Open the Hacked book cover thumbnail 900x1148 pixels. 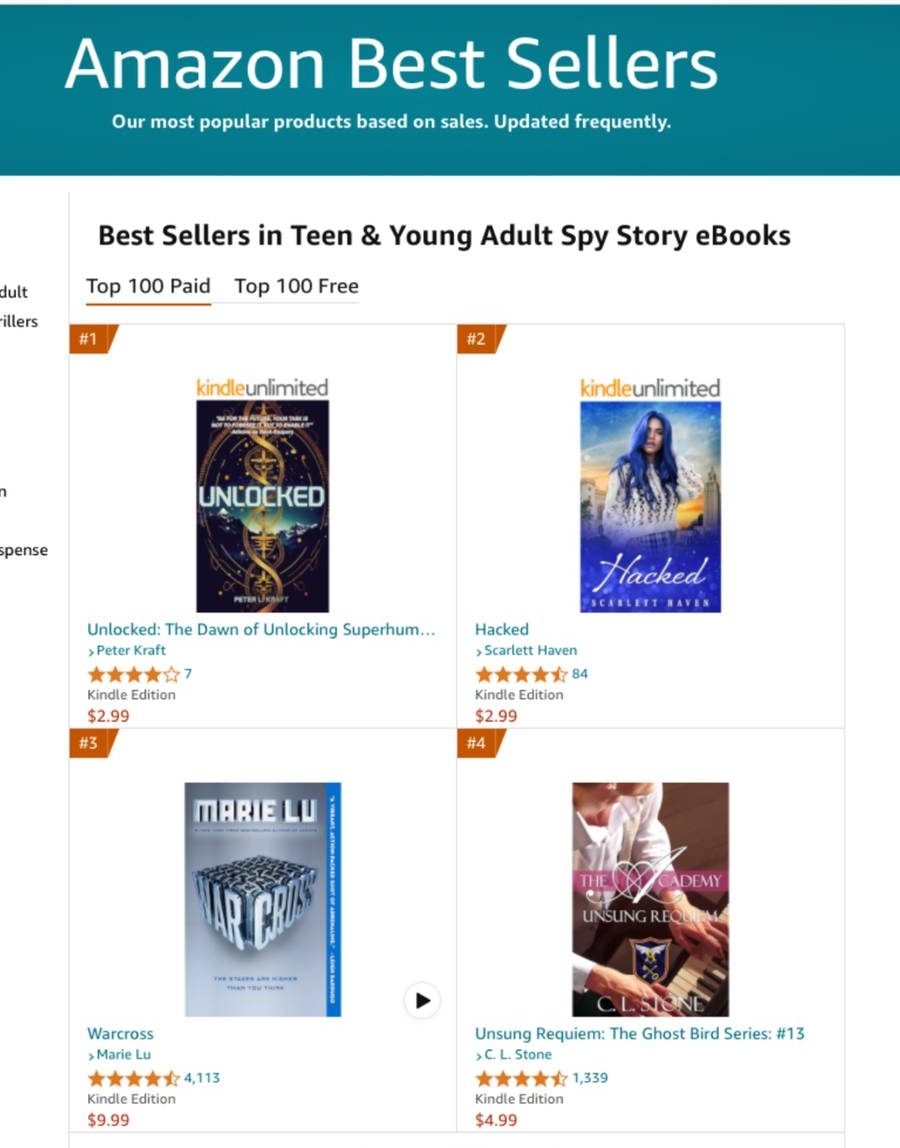coord(650,506)
